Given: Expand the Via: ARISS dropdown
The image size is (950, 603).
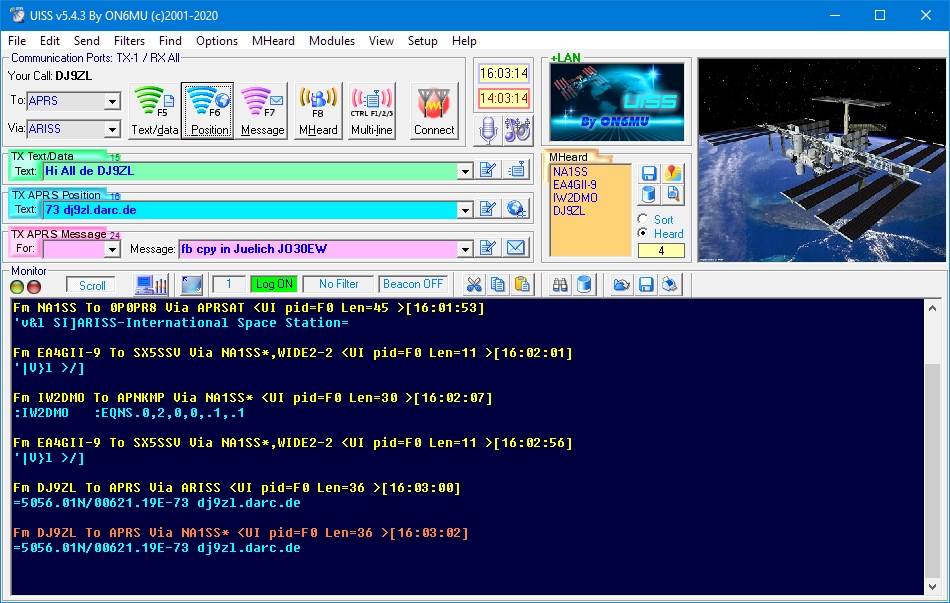Looking at the screenshot, I should tap(112, 129).
